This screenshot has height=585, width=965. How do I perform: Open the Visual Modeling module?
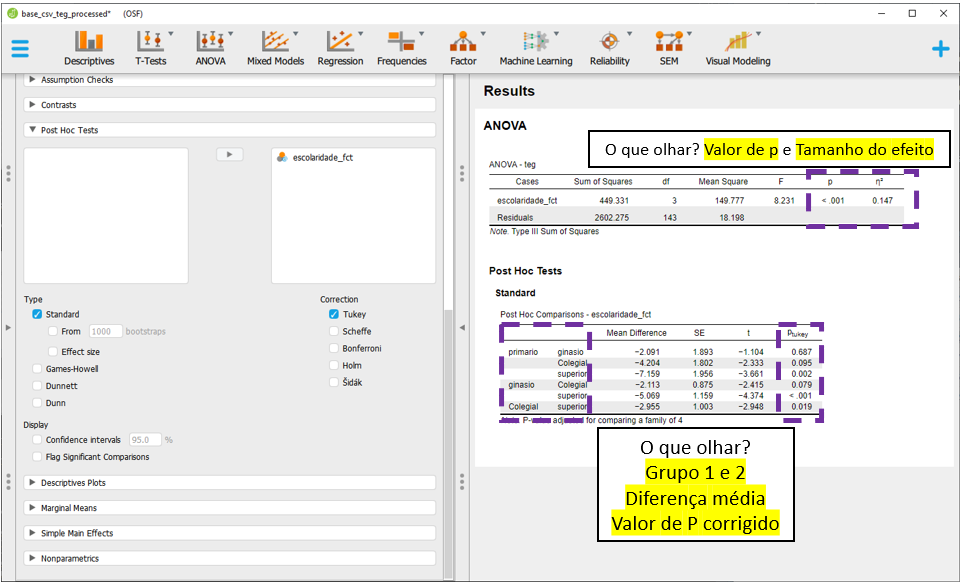[x=738, y=48]
